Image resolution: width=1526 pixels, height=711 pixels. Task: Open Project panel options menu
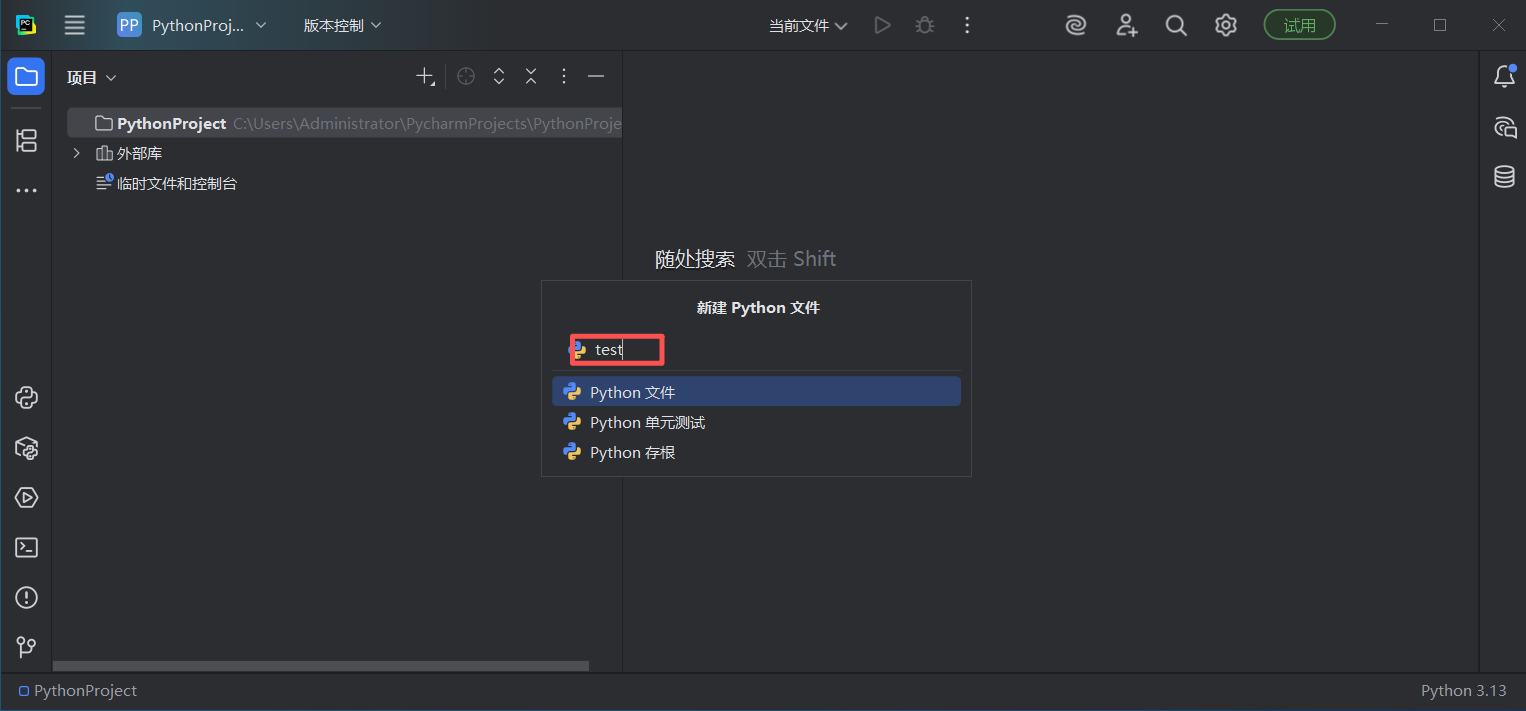(564, 76)
